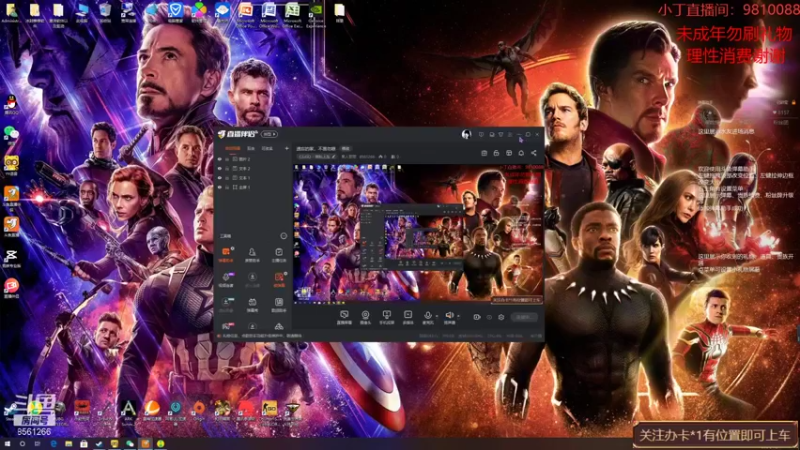Screen dimensions: 800x450
Task: Click the stream preview canvas
Action: [x=418, y=234]
